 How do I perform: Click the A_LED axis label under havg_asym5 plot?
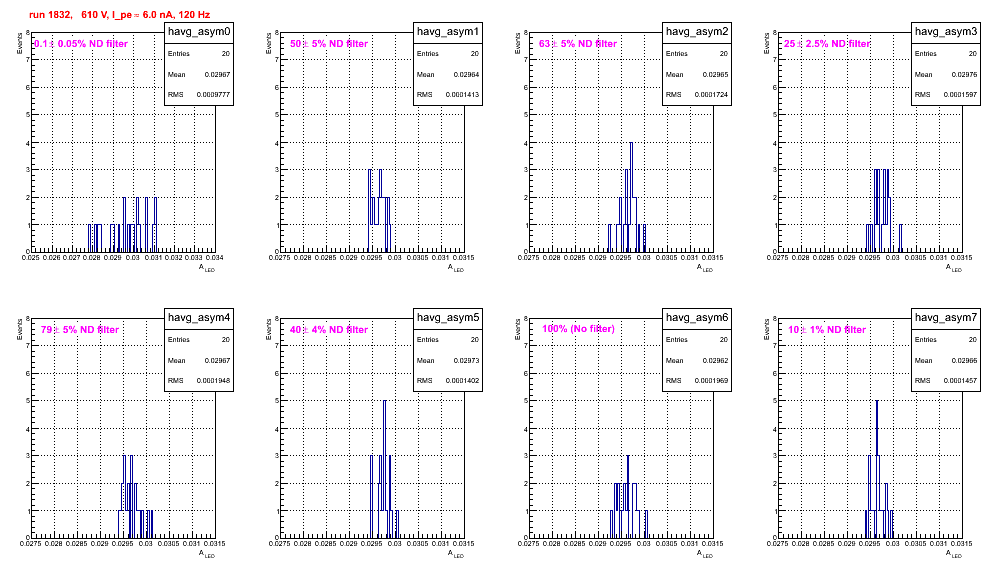[x=456, y=555]
